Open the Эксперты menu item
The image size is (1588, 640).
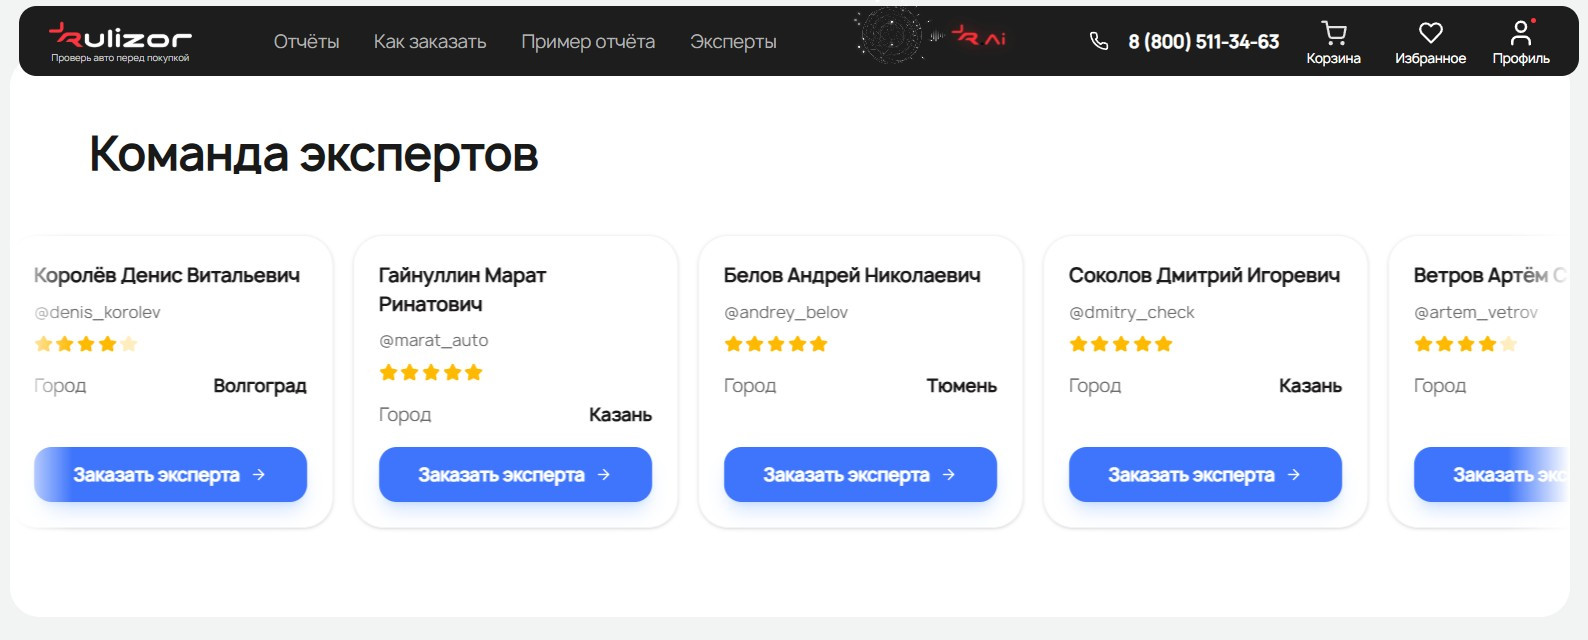pos(733,42)
